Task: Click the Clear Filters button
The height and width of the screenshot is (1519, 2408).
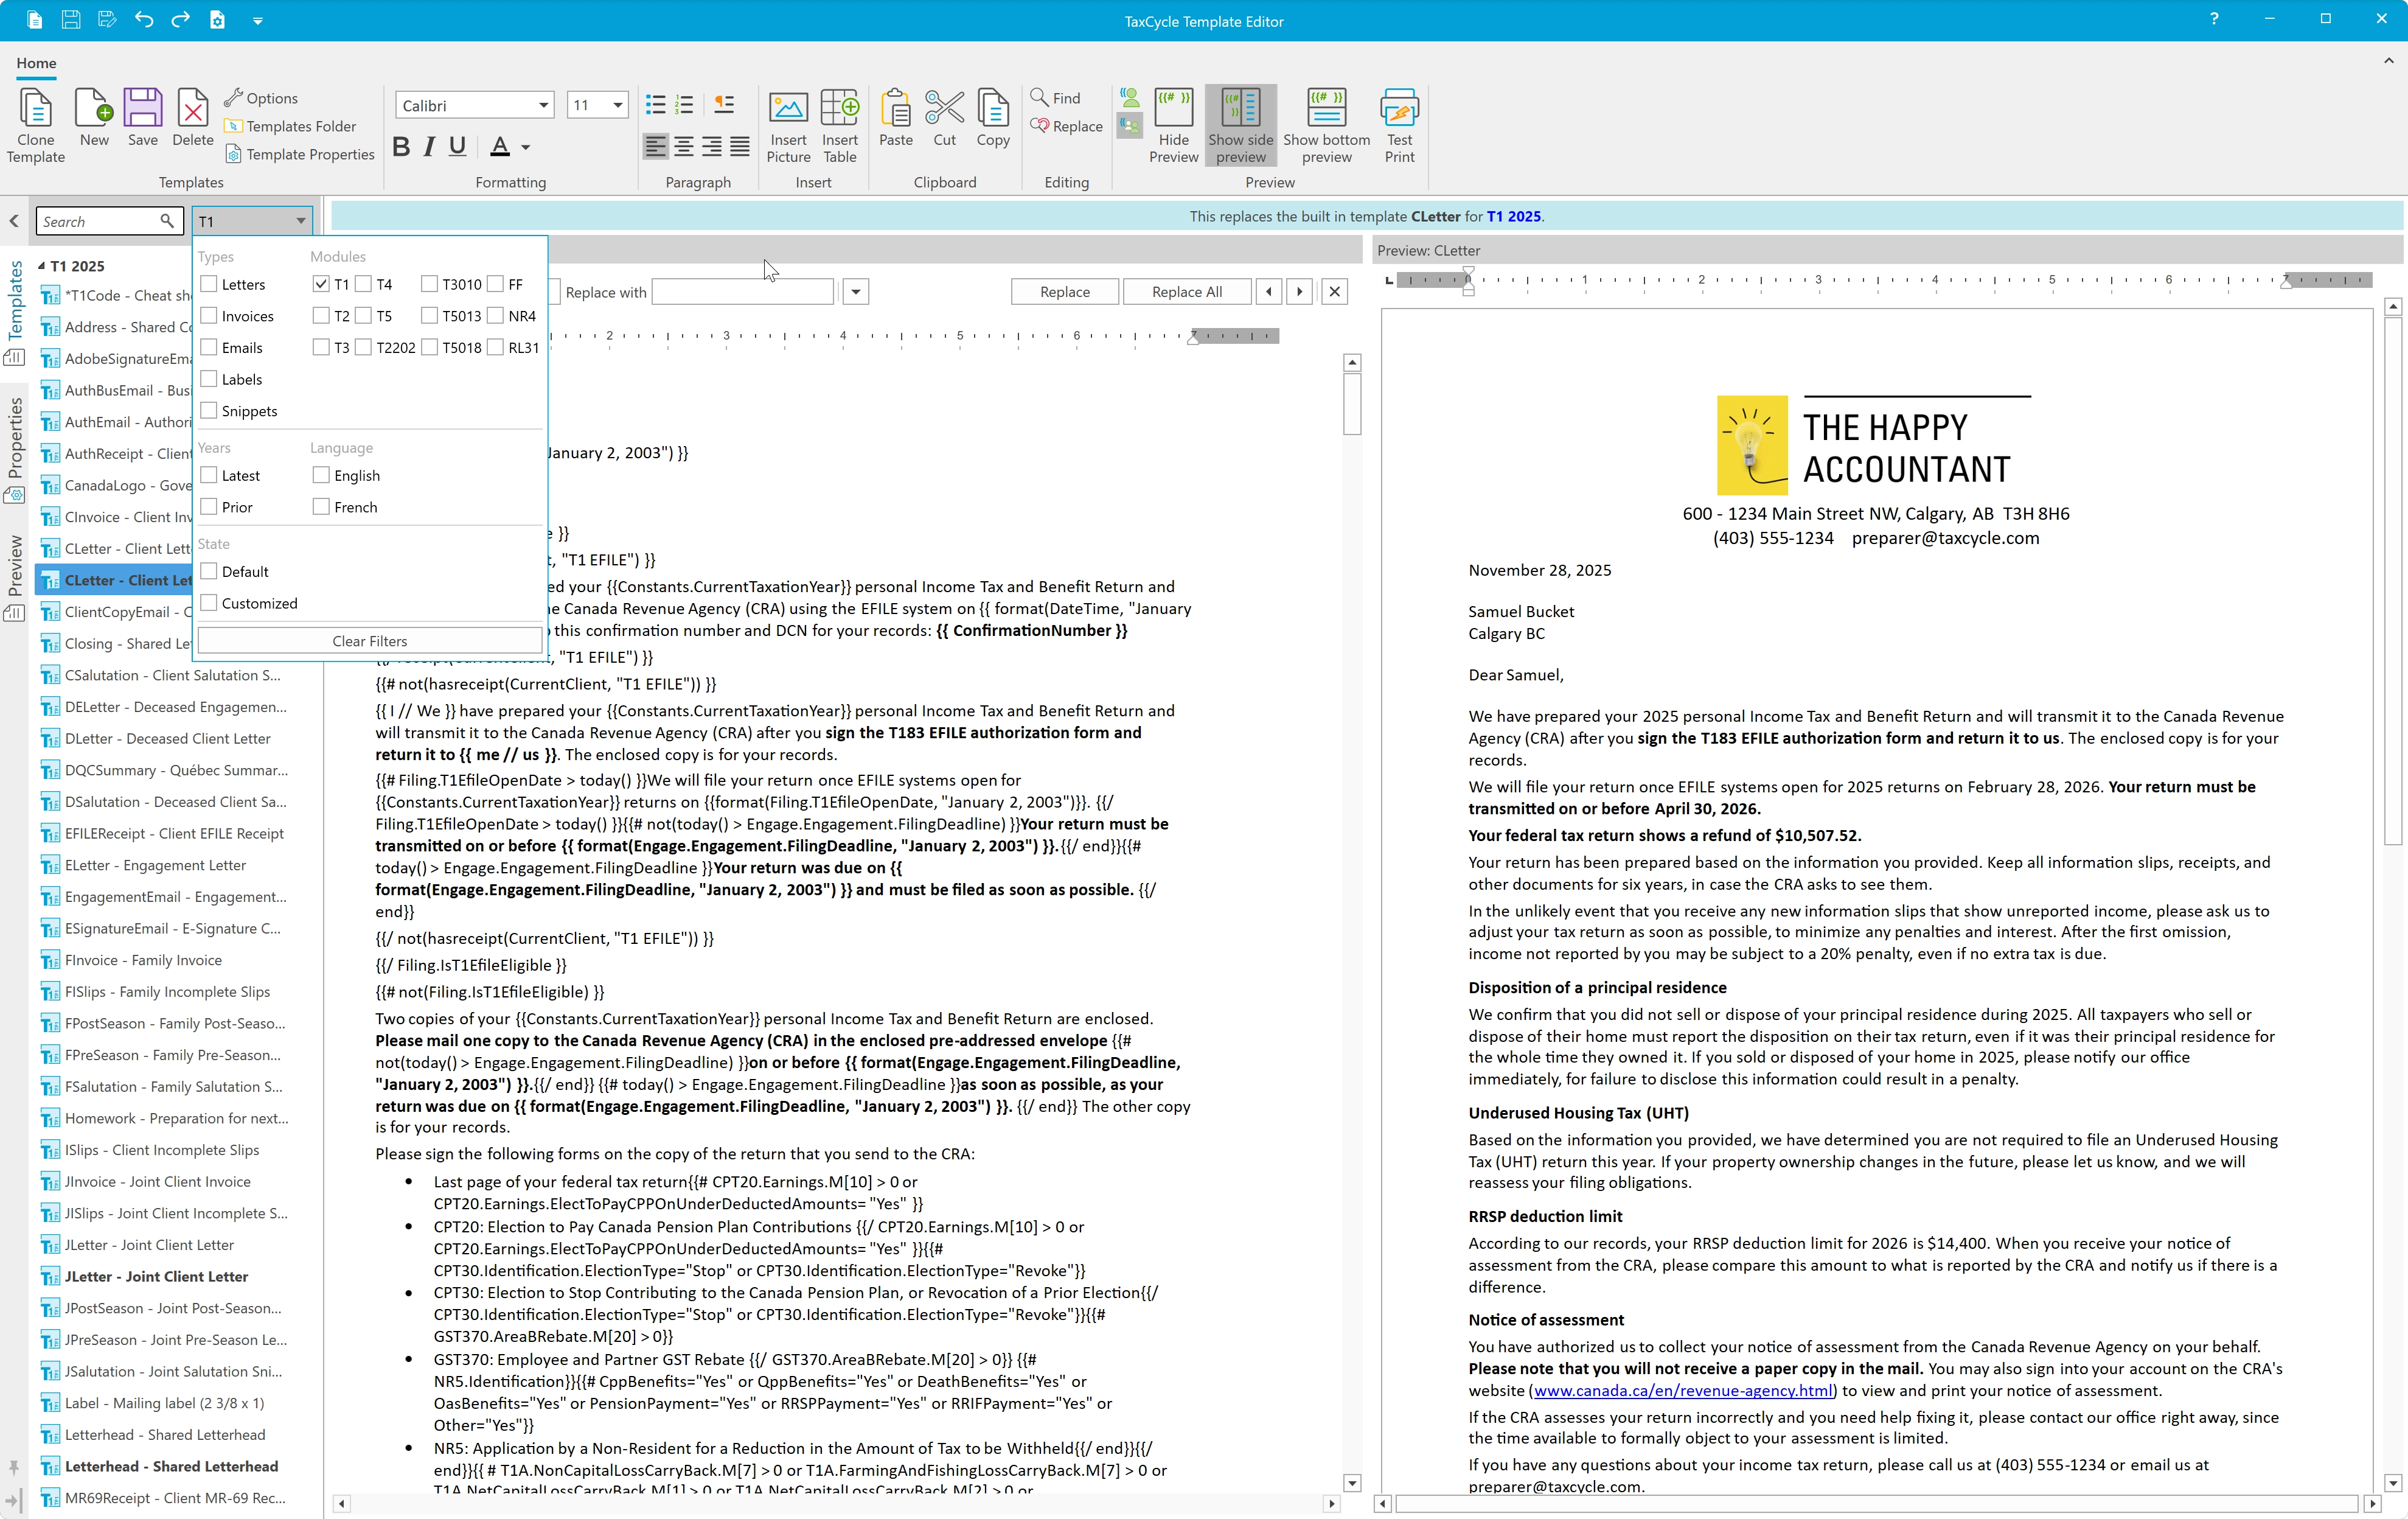Action: [x=369, y=641]
